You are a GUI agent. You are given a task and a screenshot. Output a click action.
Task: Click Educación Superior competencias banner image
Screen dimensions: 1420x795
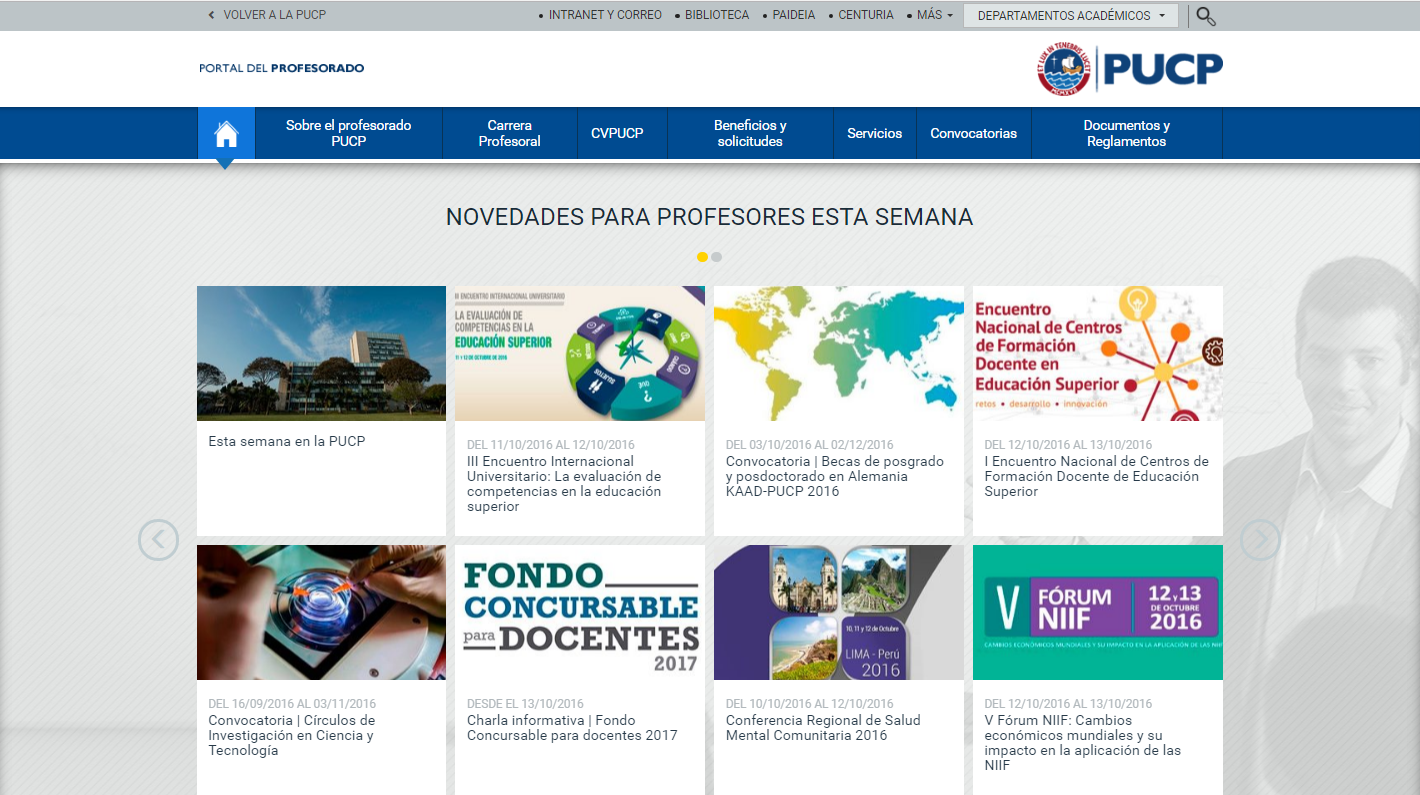point(580,353)
